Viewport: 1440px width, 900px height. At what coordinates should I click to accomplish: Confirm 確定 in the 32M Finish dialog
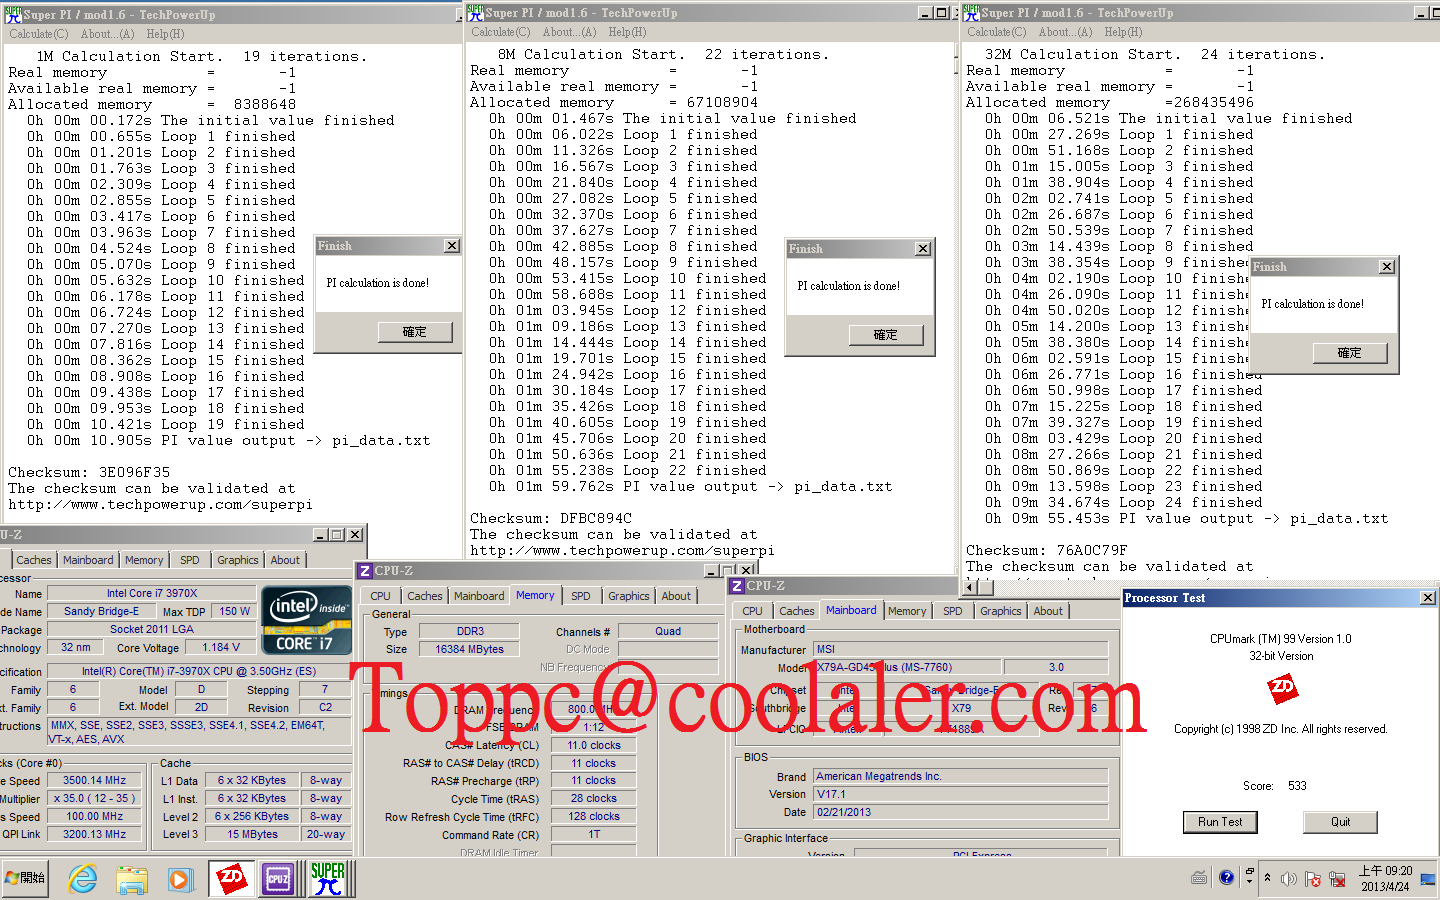click(x=1350, y=353)
